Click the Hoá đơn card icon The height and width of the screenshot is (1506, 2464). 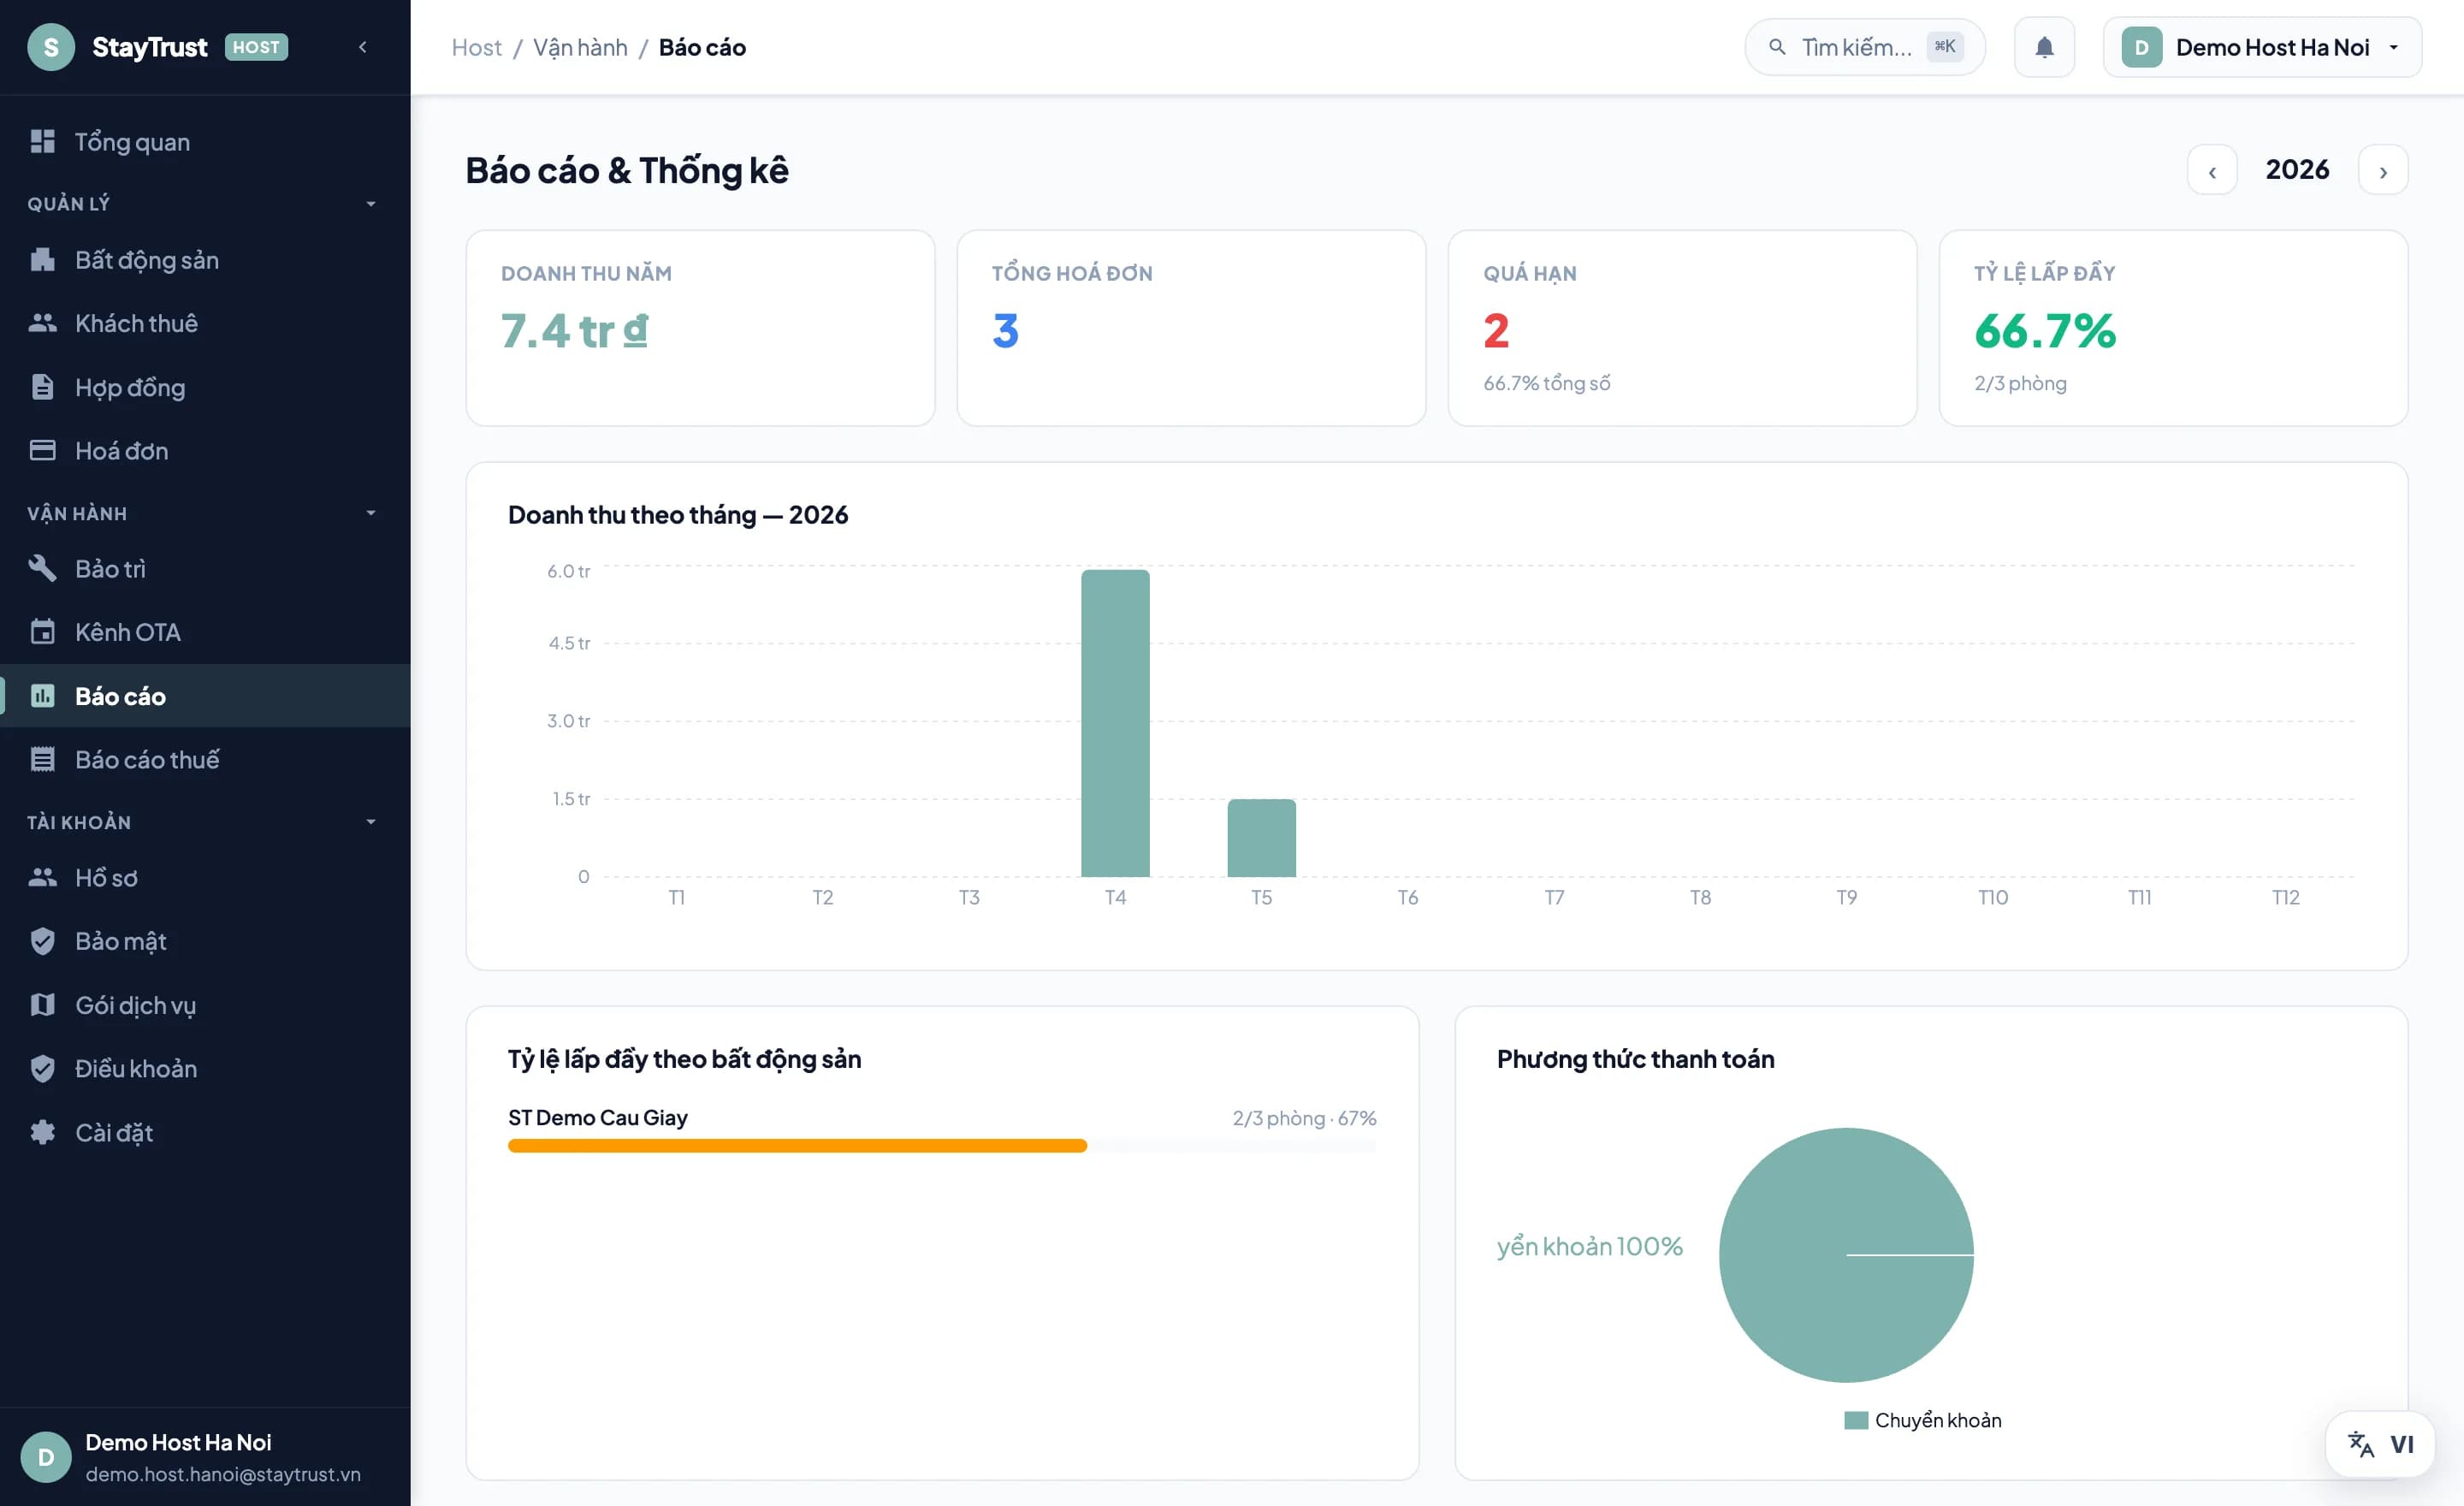tap(42, 450)
